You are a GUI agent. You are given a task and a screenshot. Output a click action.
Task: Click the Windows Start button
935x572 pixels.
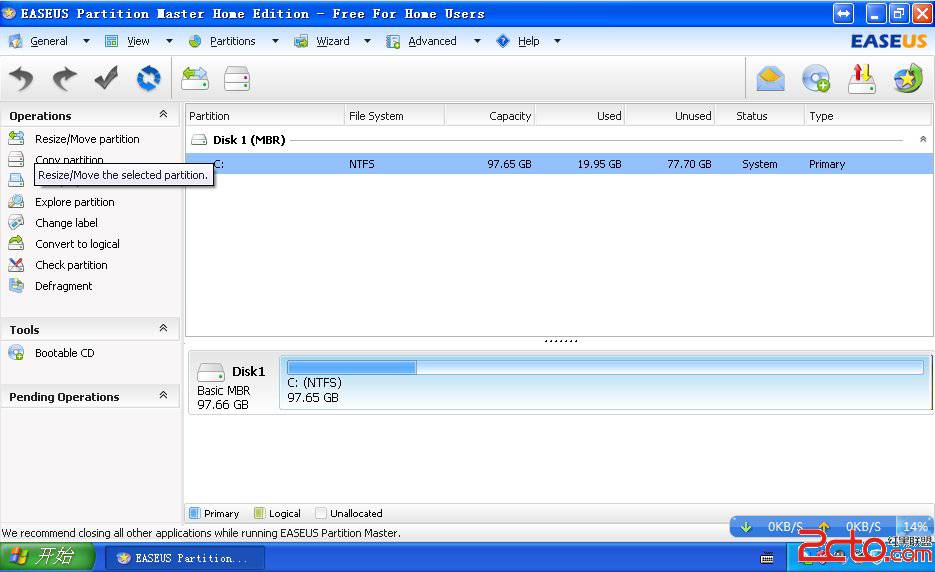click(x=47, y=557)
